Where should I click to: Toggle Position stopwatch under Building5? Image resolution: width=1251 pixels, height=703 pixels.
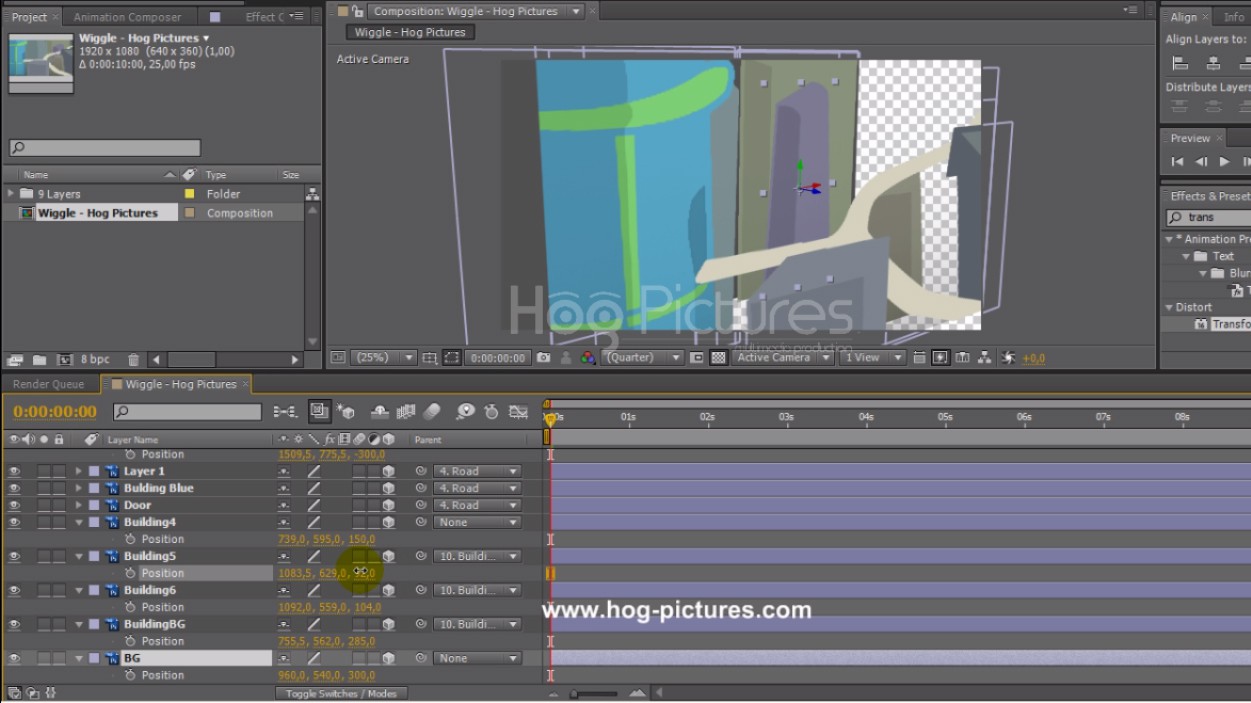click(130, 573)
